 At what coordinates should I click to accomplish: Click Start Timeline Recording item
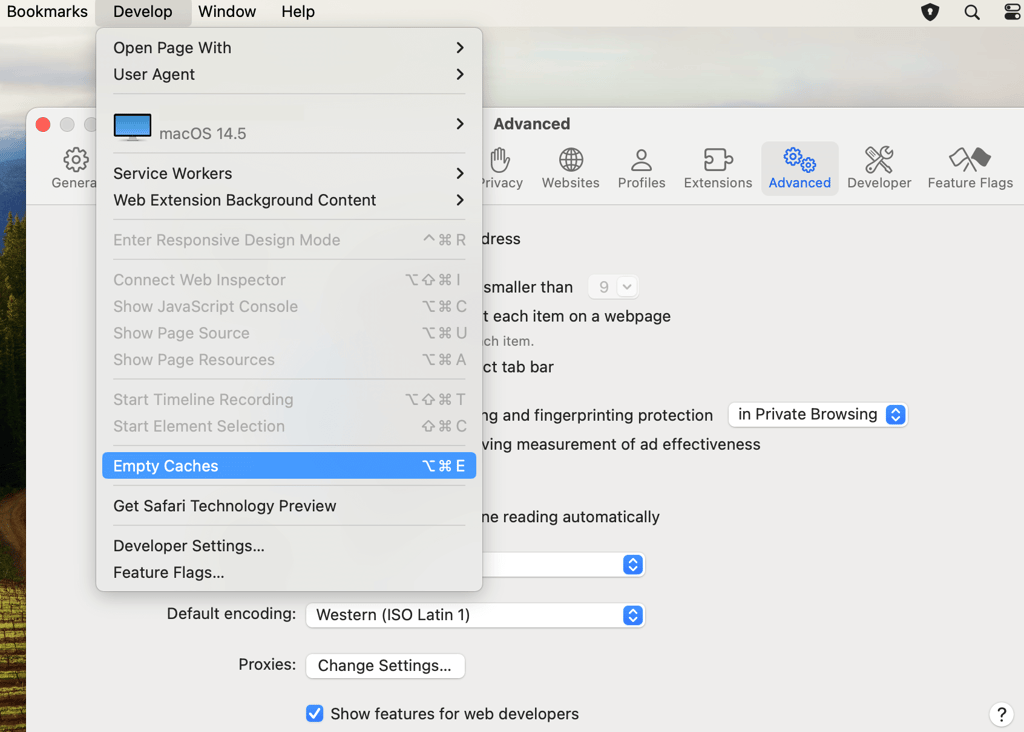pyautogui.click(x=289, y=400)
